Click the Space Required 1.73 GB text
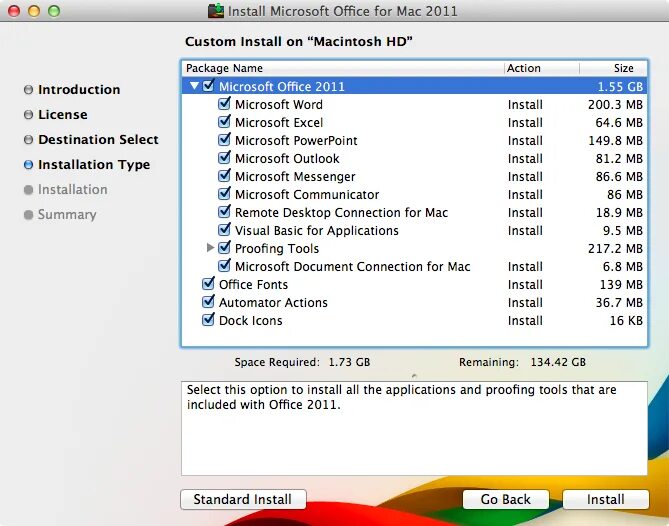669x526 pixels. 302,362
